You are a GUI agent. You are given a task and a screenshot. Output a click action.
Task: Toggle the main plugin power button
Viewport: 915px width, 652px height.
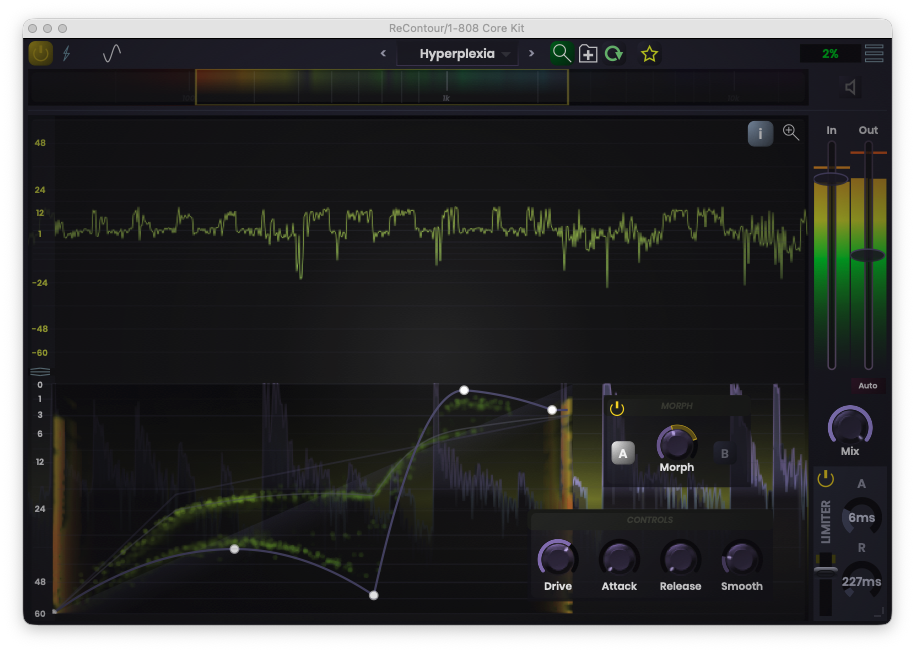(x=40, y=54)
